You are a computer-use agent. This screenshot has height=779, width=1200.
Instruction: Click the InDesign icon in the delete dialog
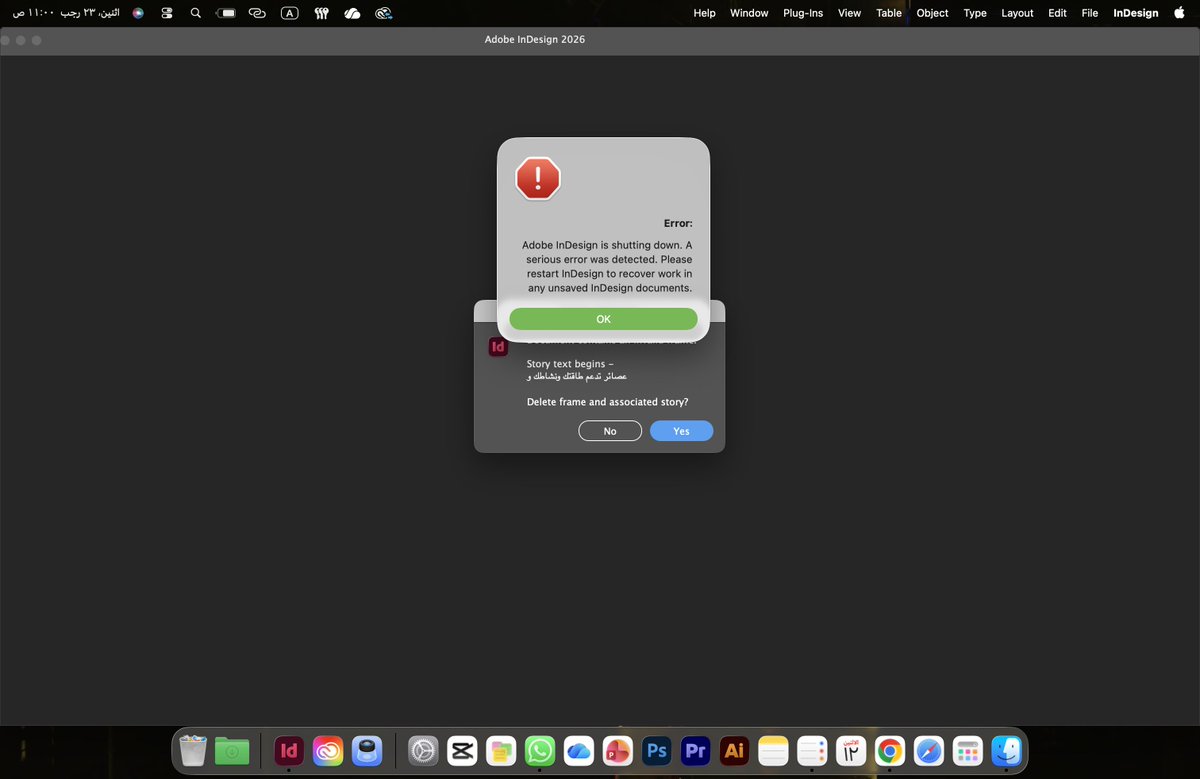pyautogui.click(x=499, y=347)
